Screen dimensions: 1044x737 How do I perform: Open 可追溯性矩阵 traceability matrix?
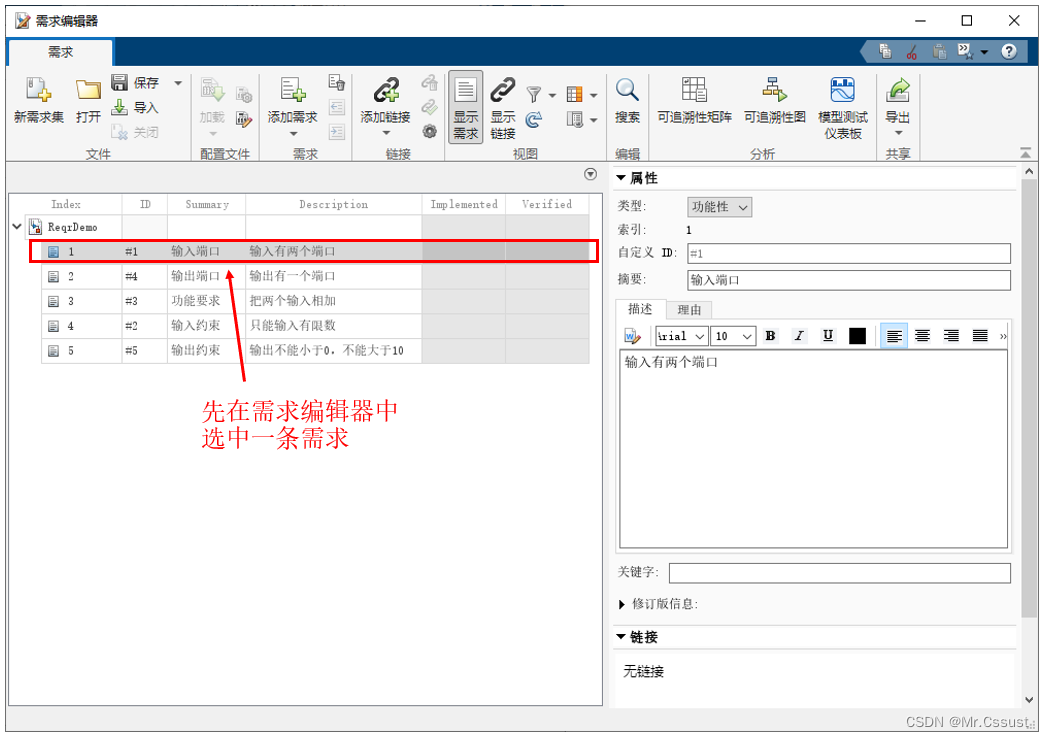pos(694,101)
